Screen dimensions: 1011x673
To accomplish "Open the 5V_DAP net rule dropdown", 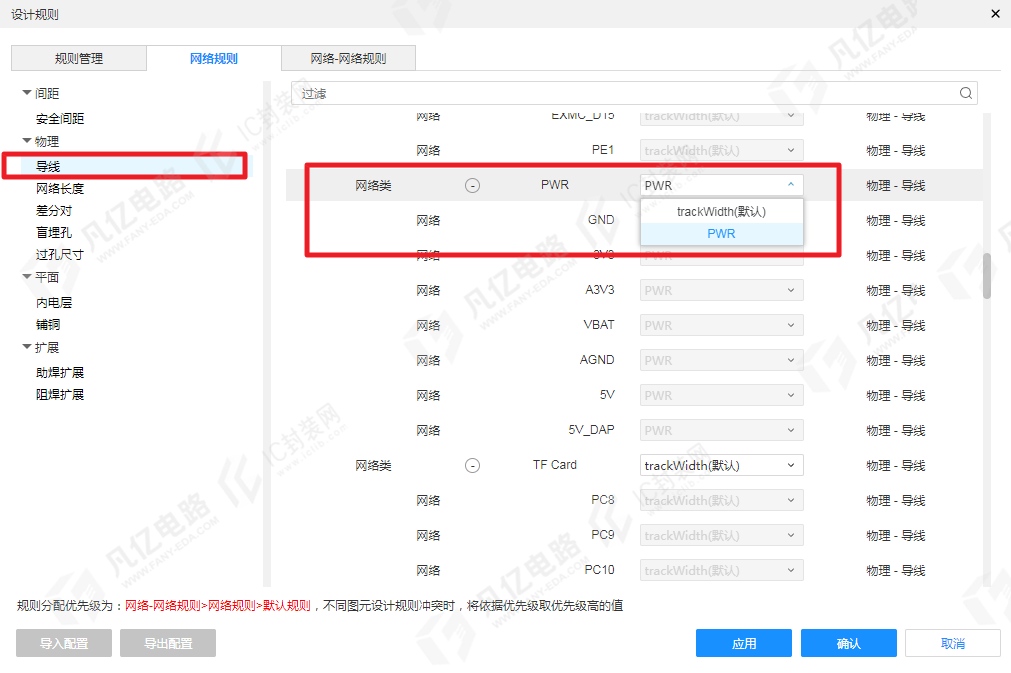I will coord(721,430).
